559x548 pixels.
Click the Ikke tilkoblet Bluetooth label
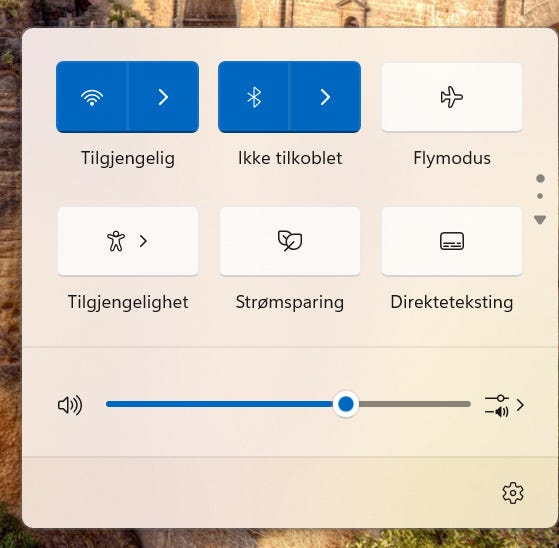pos(290,158)
